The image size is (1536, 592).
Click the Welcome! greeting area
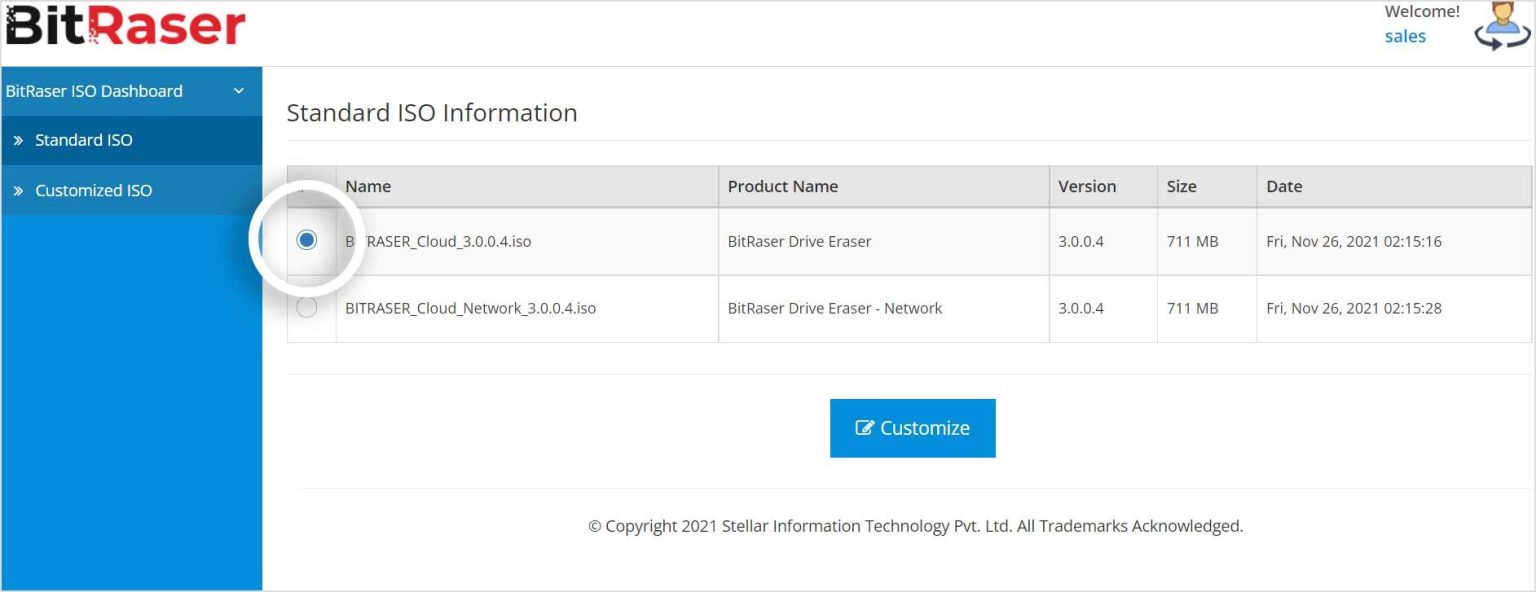click(x=1421, y=11)
